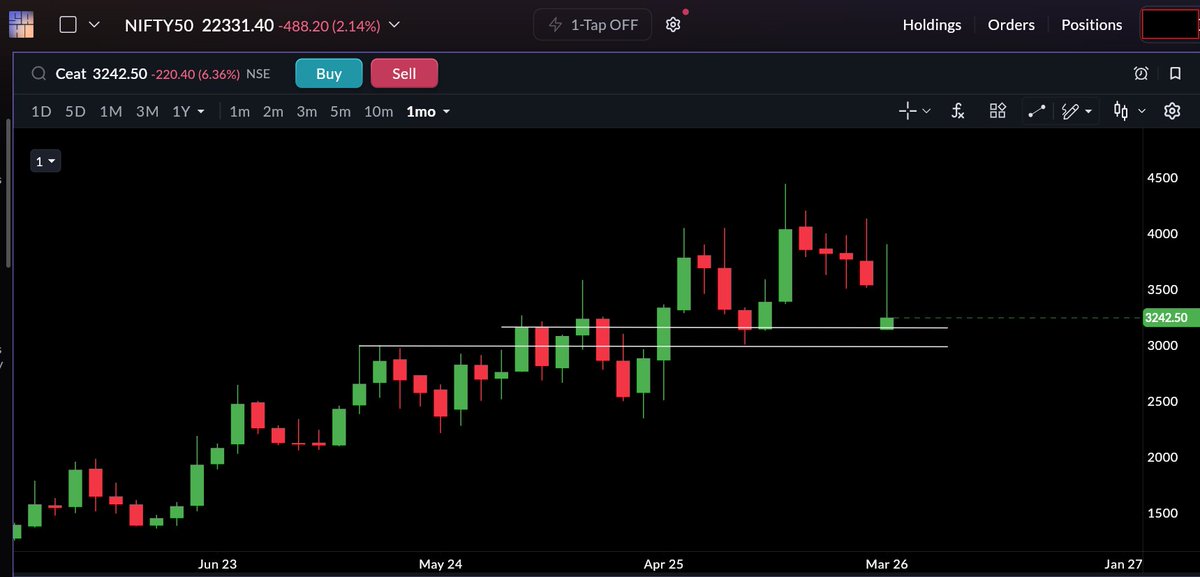Select the upper white horizontal line on chart

pos(724,327)
